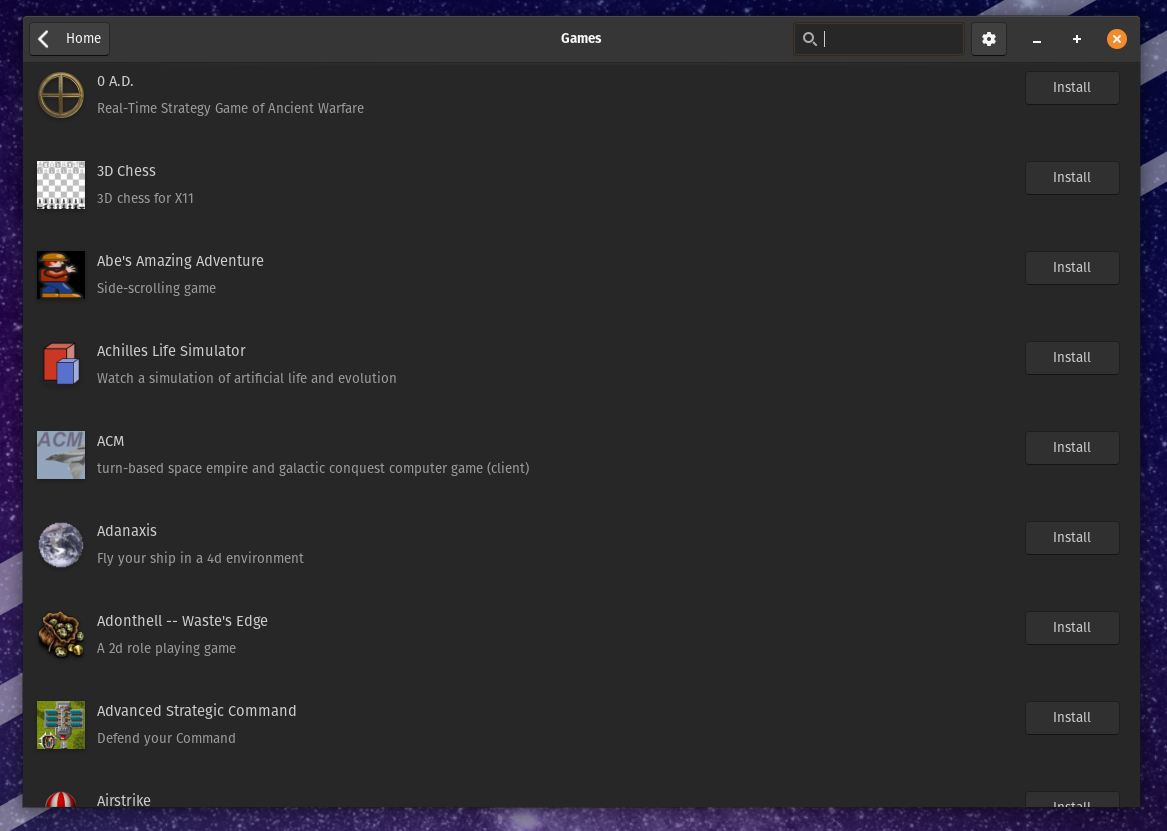Go back to Home
Viewport: 1167px width, 831px height.
pos(70,39)
